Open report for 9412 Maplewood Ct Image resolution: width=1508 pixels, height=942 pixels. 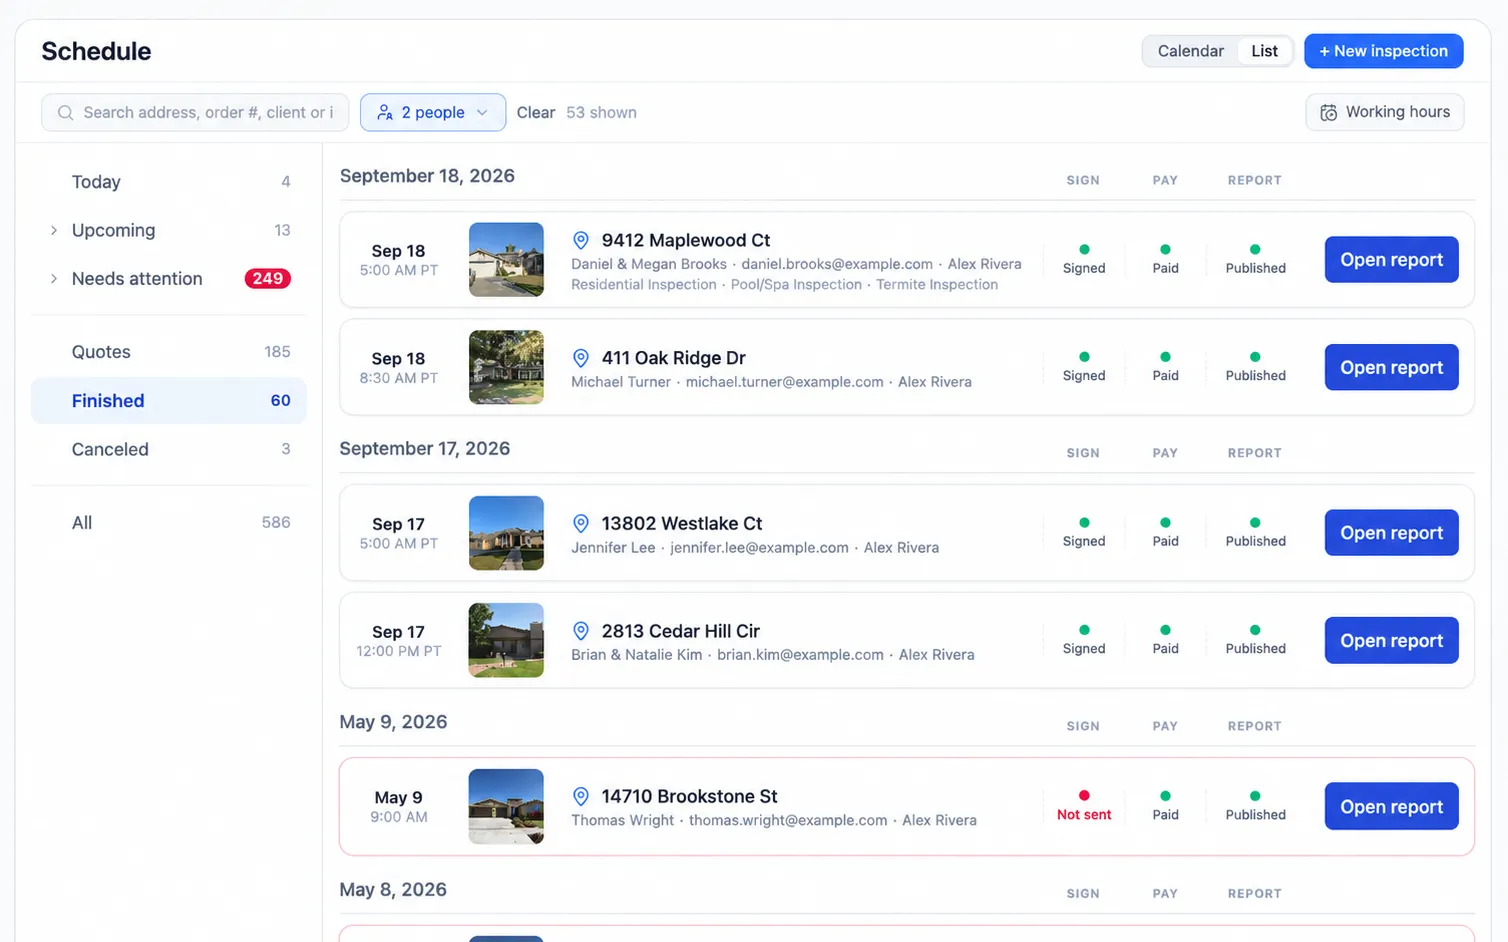coord(1391,260)
